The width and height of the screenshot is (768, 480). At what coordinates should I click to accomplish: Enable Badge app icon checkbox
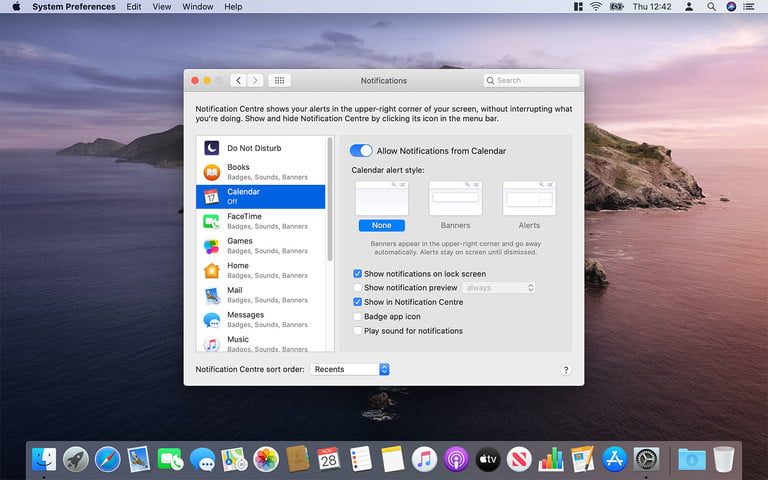pyautogui.click(x=358, y=317)
